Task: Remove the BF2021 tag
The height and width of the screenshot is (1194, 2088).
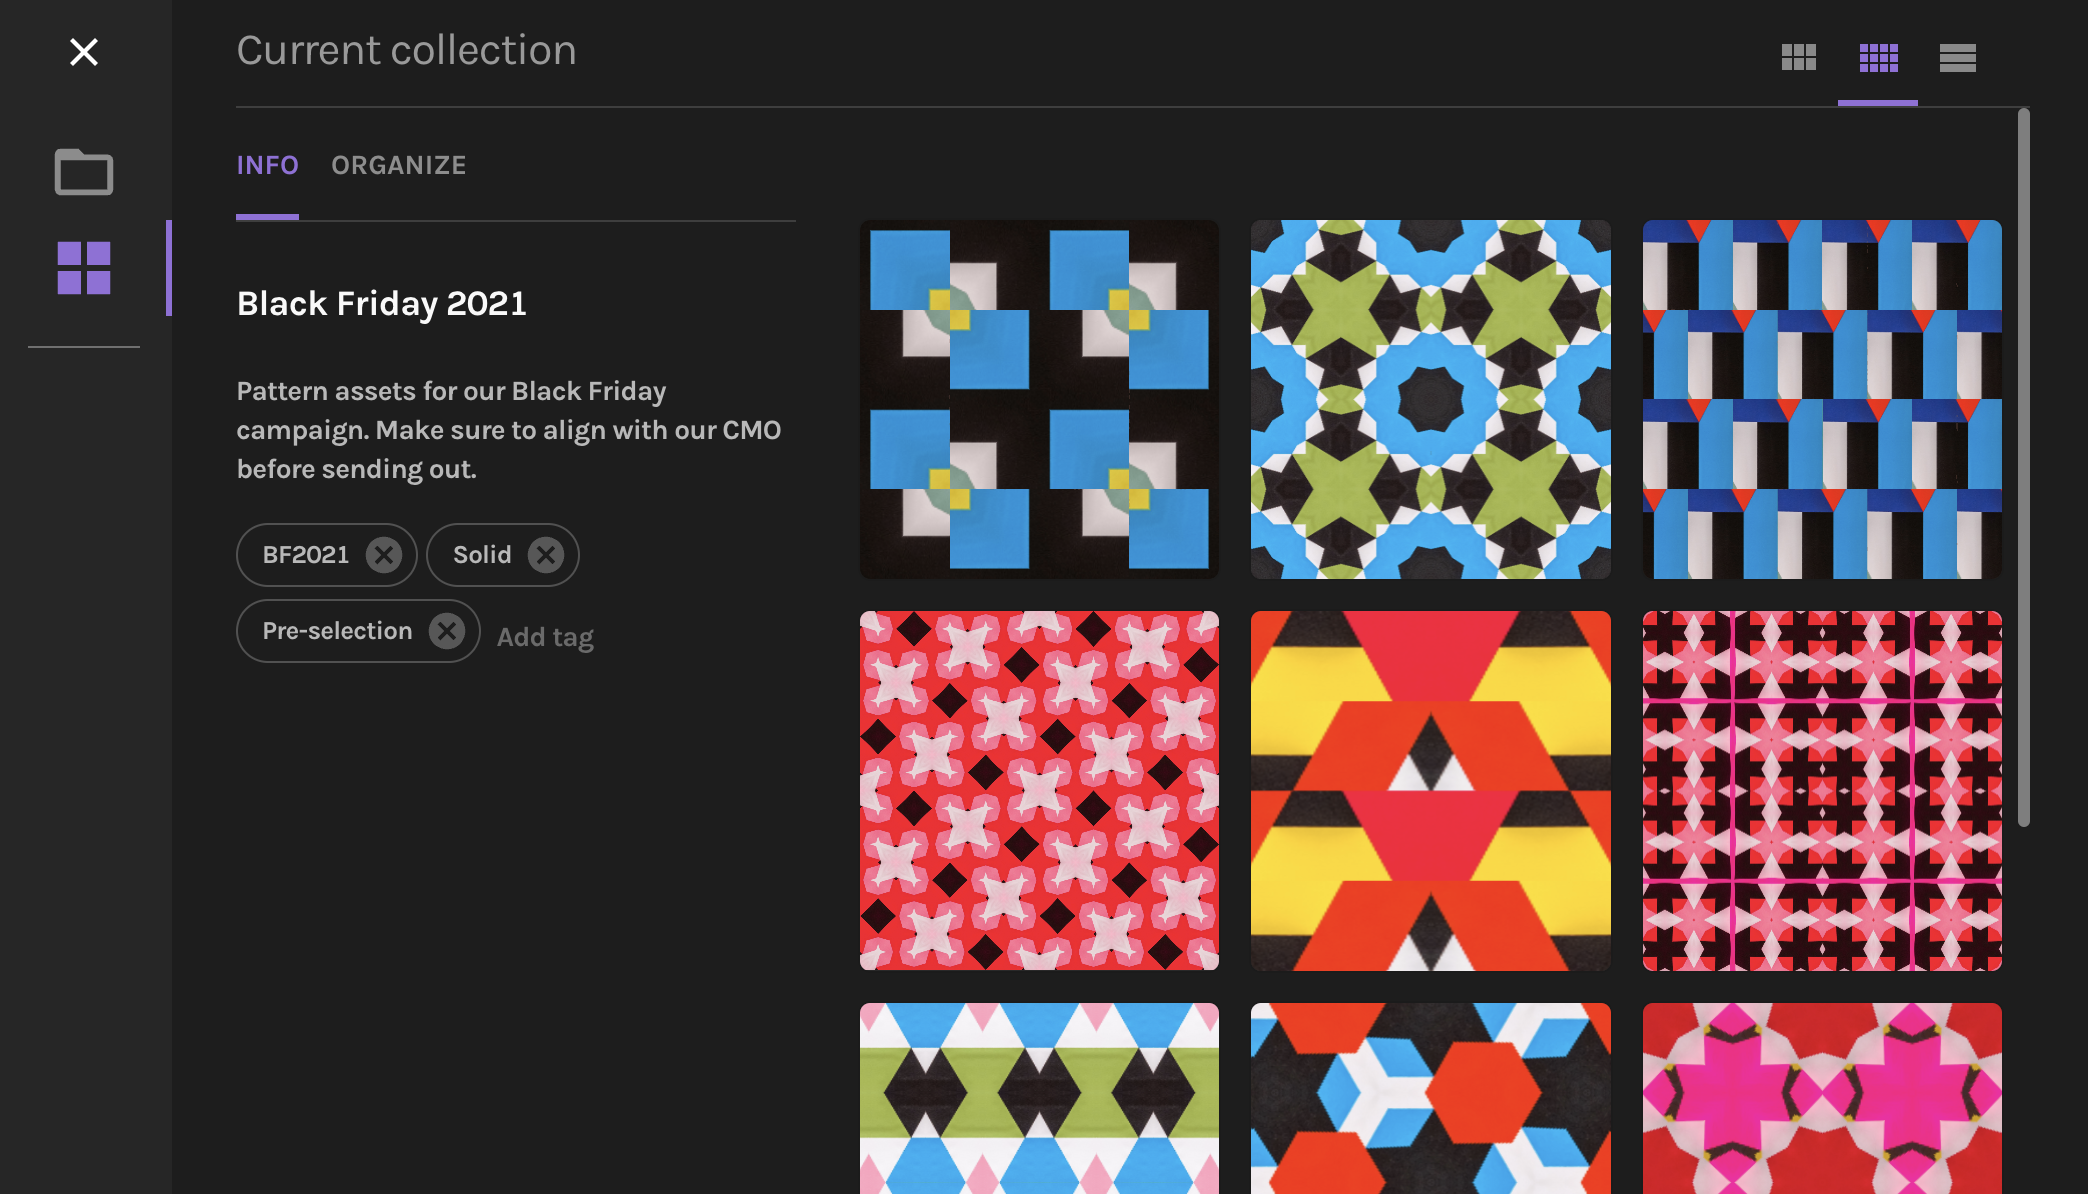Action: point(384,554)
